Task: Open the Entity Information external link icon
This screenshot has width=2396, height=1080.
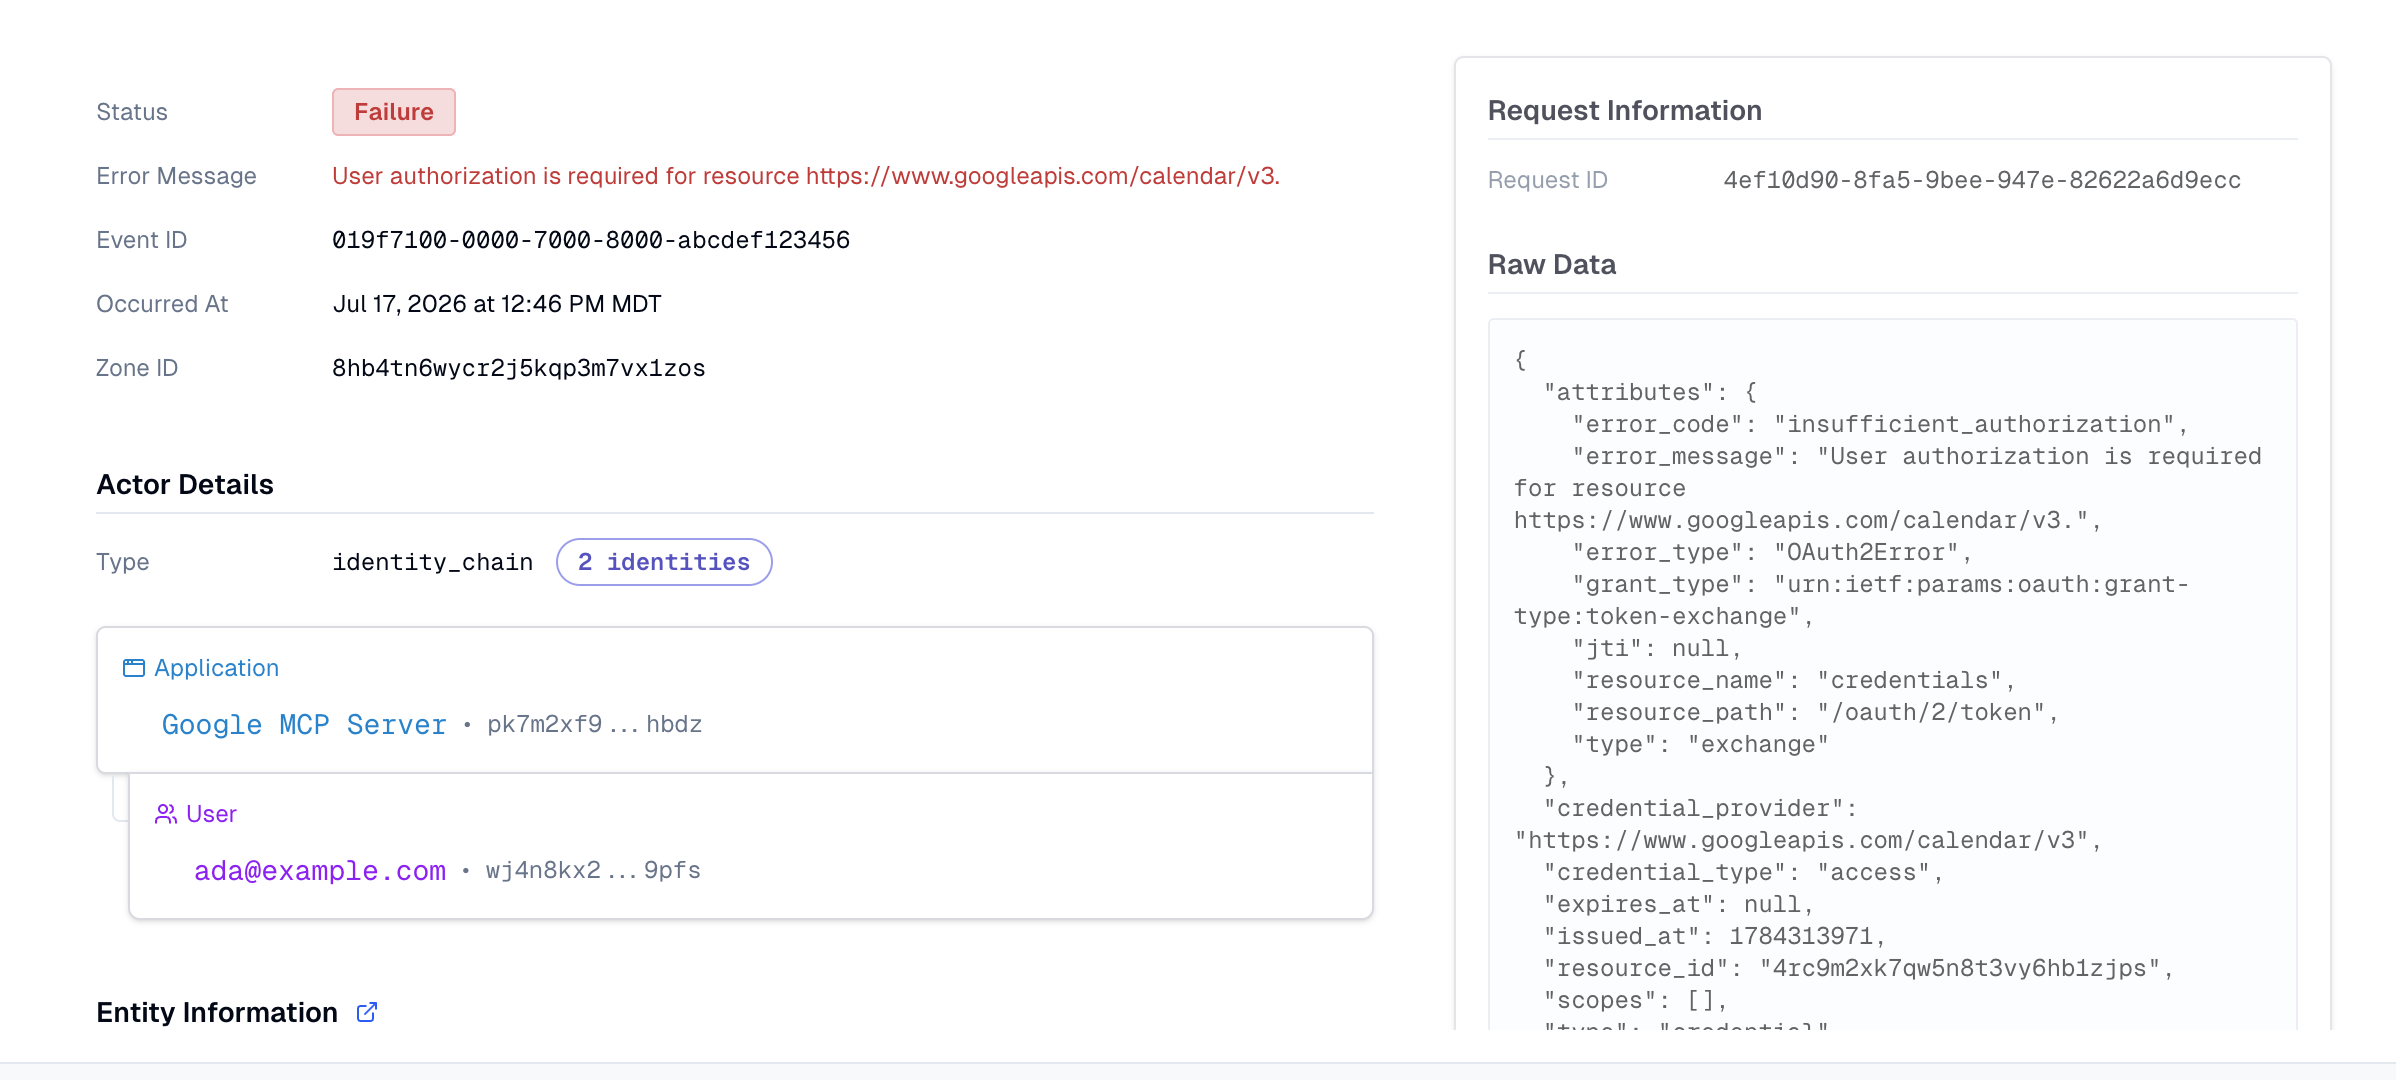Action: click(367, 1012)
